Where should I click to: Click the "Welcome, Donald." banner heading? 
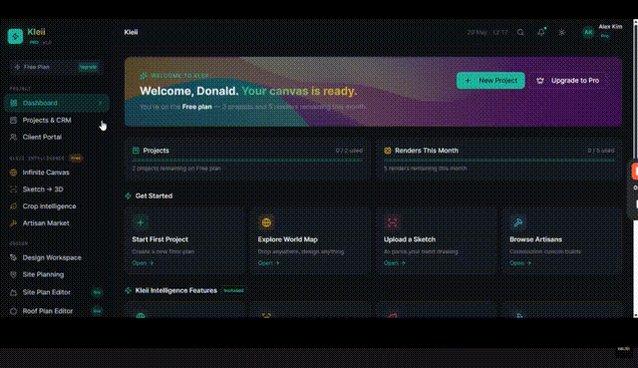pyautogui.click(x=189, y=91)
